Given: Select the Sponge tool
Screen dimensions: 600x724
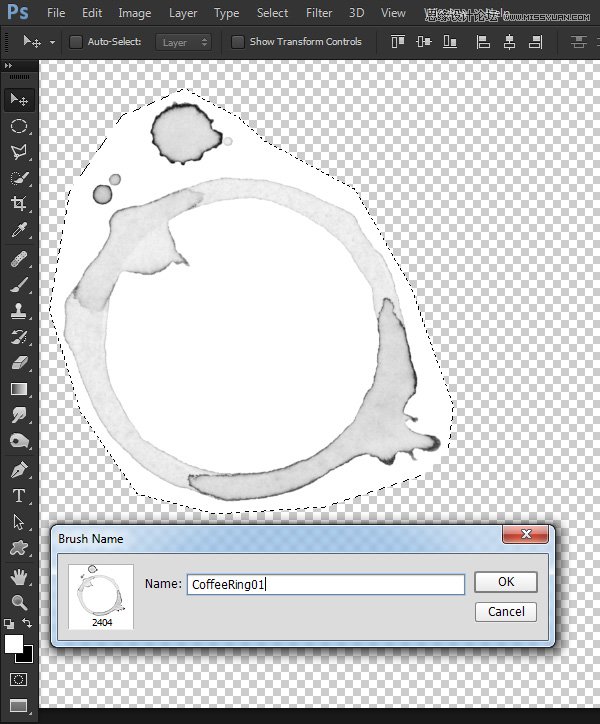Looking at the screenshot, I should pos(19,440).
